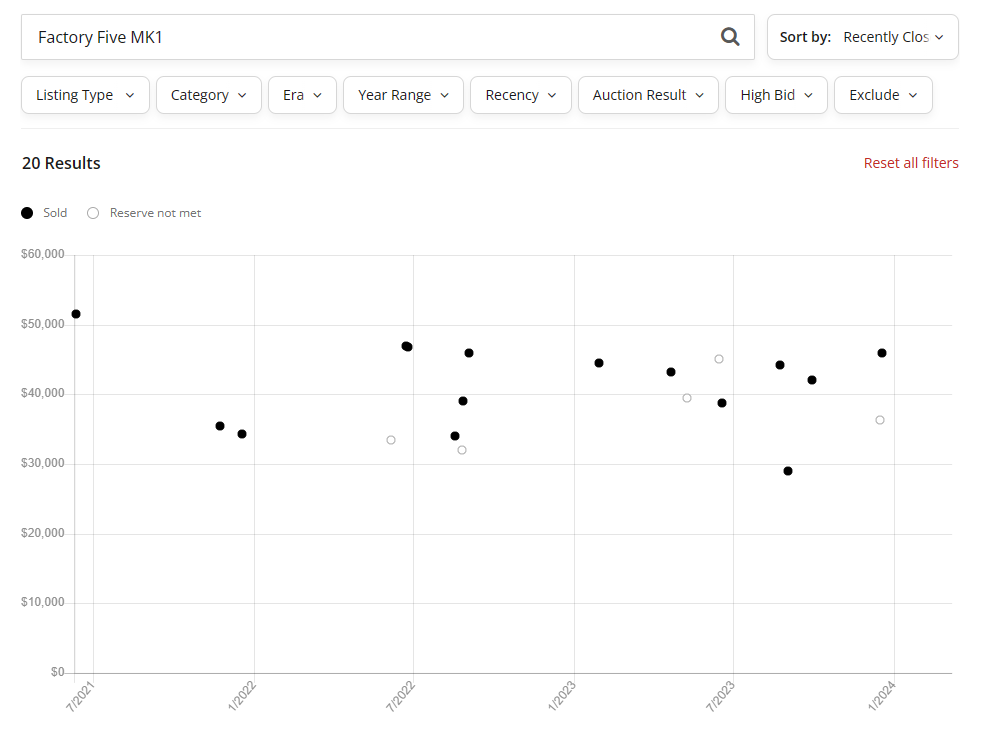This screenshot has width=989, height=742.
Task: Toggle the Sold legend marker
Action: pyautogui.click(x=27, y=213)
